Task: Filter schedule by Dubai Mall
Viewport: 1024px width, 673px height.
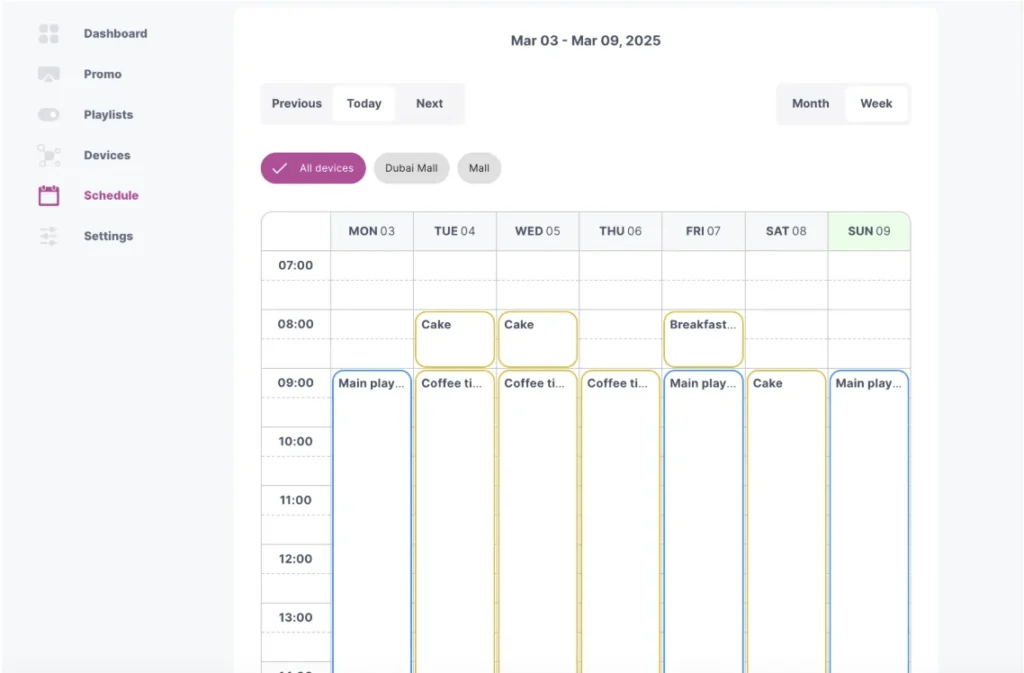Action: [x=411, y=168]
